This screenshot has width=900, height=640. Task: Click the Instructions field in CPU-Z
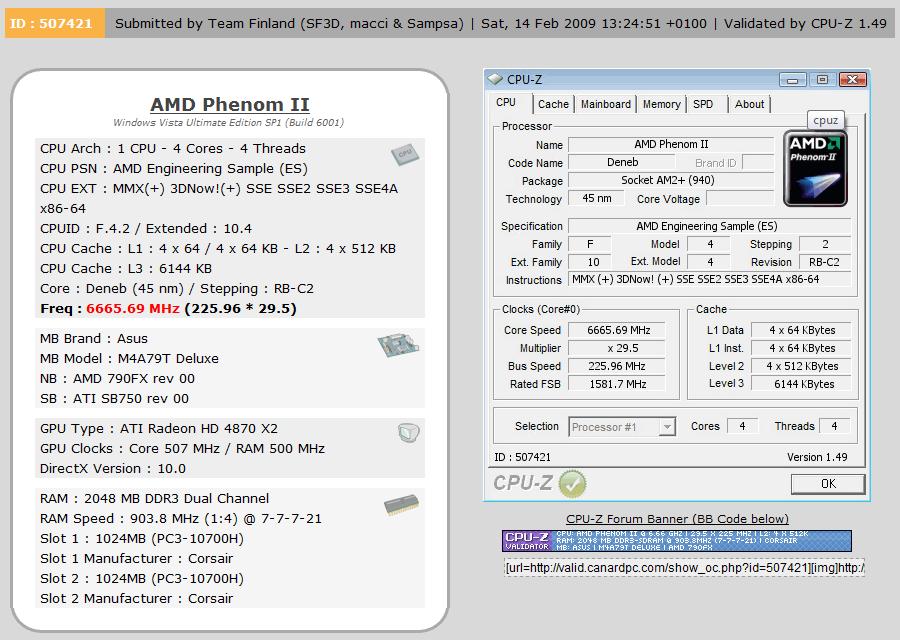click(709, 280)
